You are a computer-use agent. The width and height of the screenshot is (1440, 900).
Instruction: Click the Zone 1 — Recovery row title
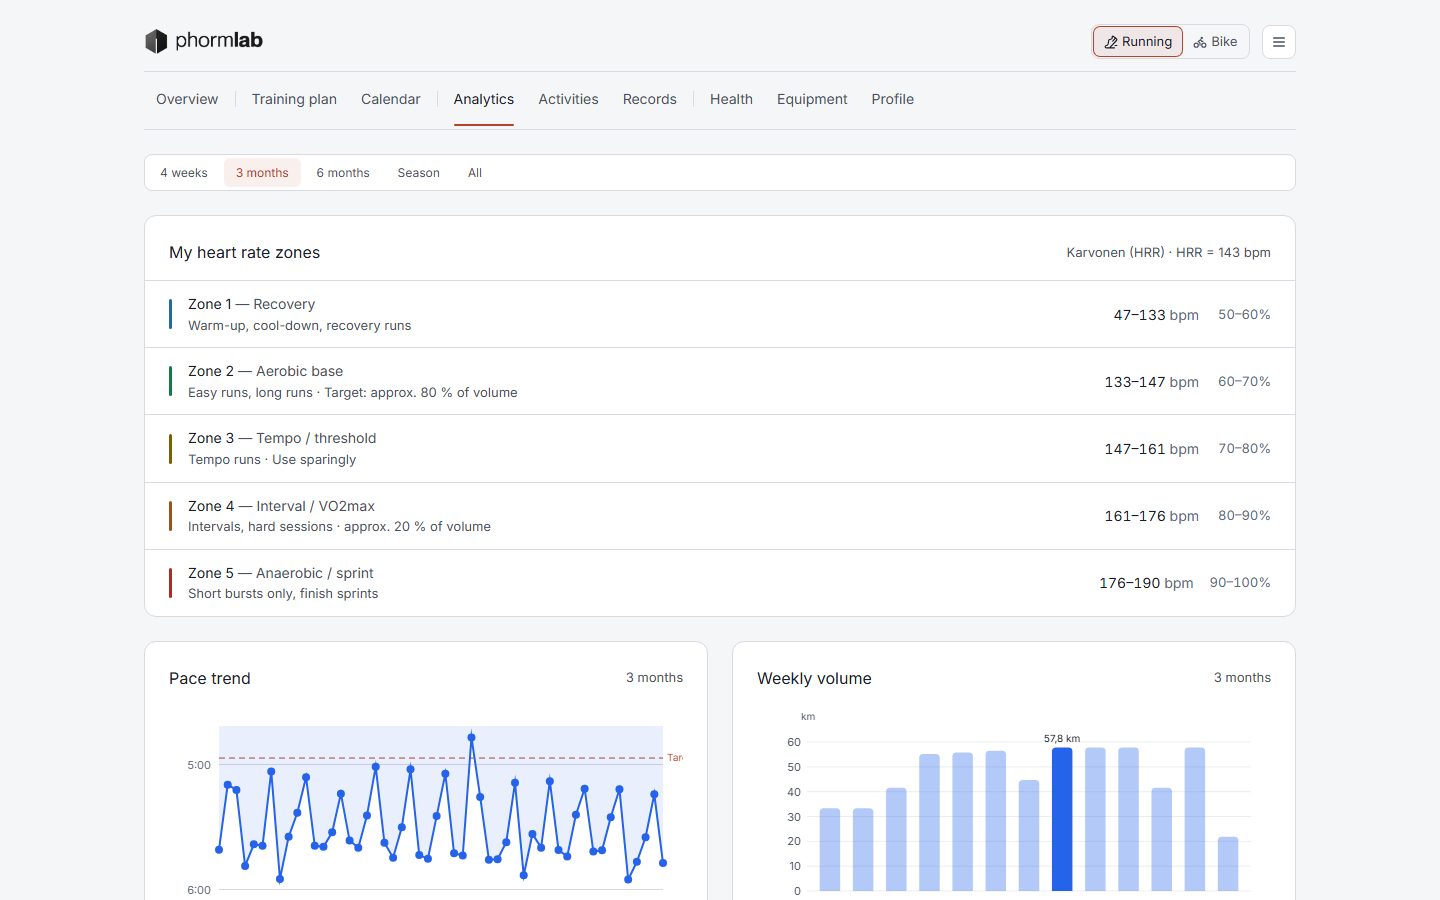point(251,304)
